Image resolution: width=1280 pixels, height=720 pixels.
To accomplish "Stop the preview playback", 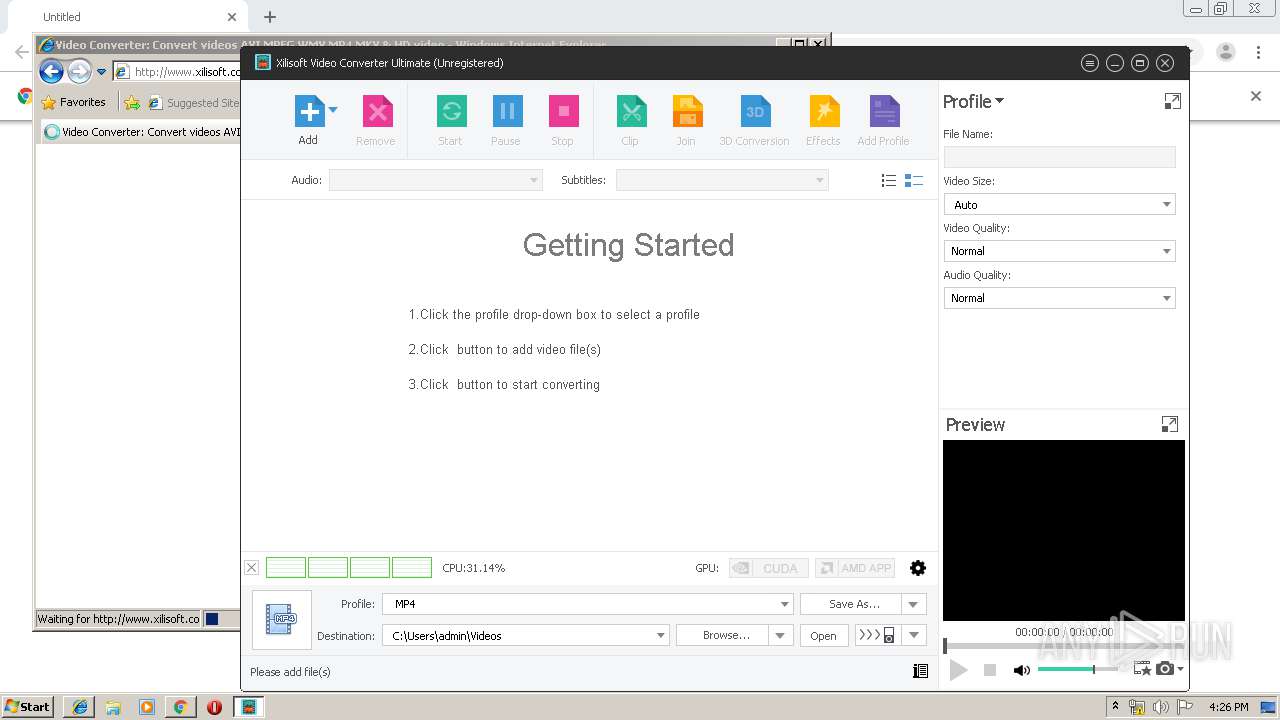I will [990, 670].
